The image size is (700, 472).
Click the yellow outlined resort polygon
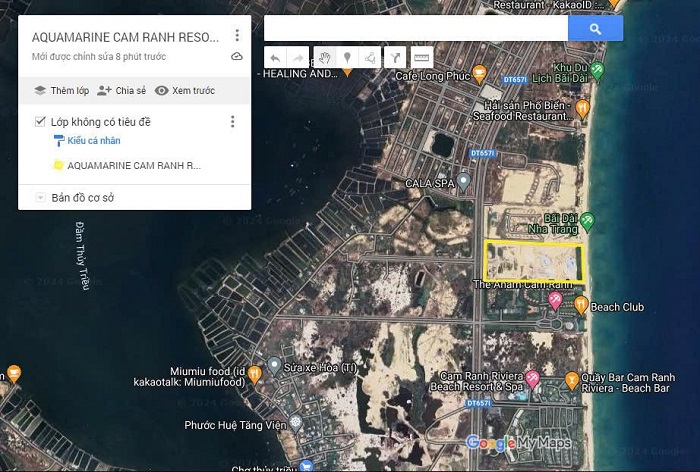point(533,262)
